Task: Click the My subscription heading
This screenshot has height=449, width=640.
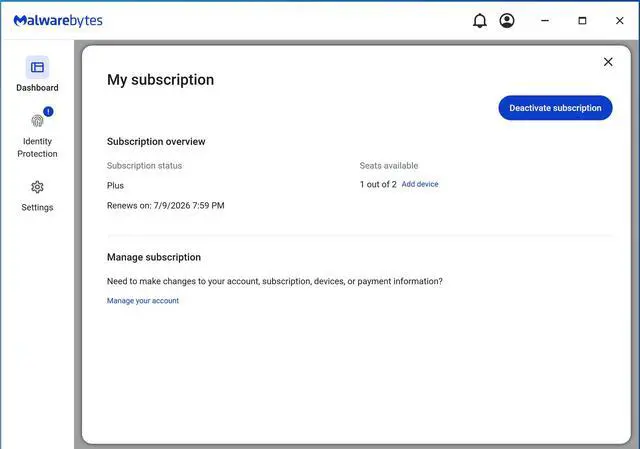Action: (x=160, y=80)
